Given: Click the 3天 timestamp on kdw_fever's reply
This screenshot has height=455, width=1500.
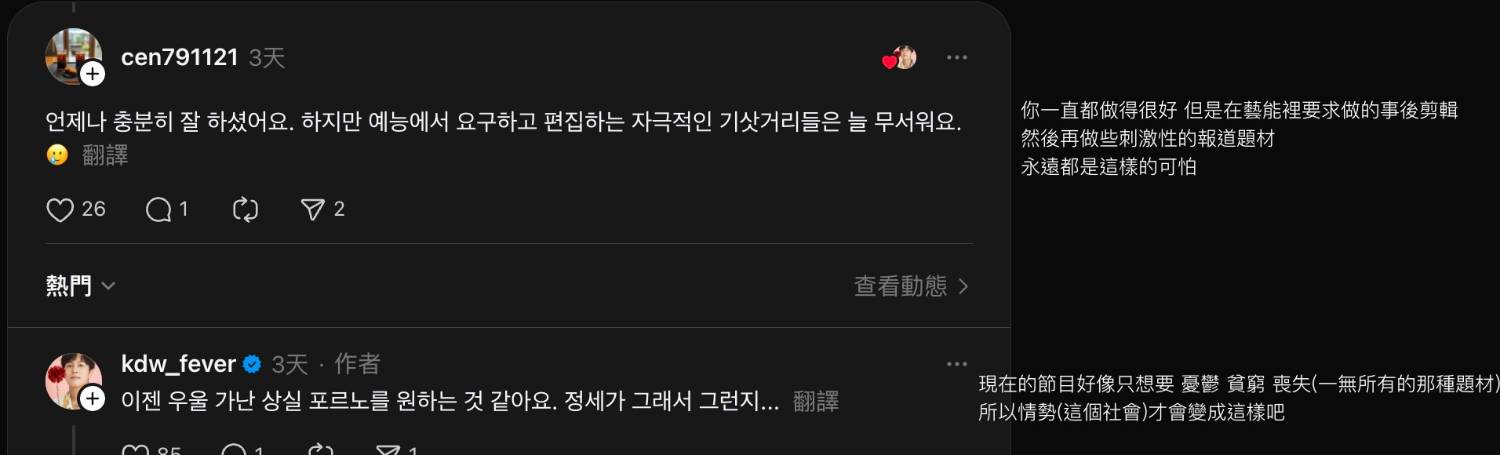Looking at the screenshot, I should (x=290, y=363).
